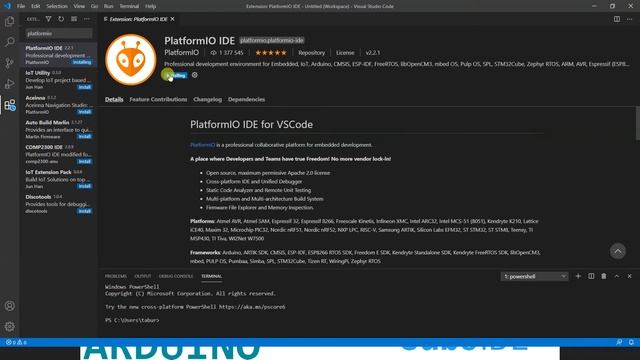Image resolution: width=640 pixels, height=360 pixels.
Task: Install the IoT Utility extension
Action: click(84, 87)
